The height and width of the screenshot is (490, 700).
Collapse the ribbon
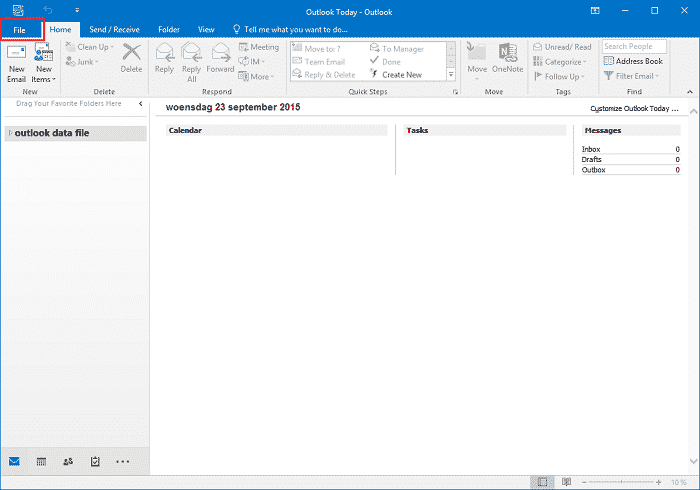(690, 91)
